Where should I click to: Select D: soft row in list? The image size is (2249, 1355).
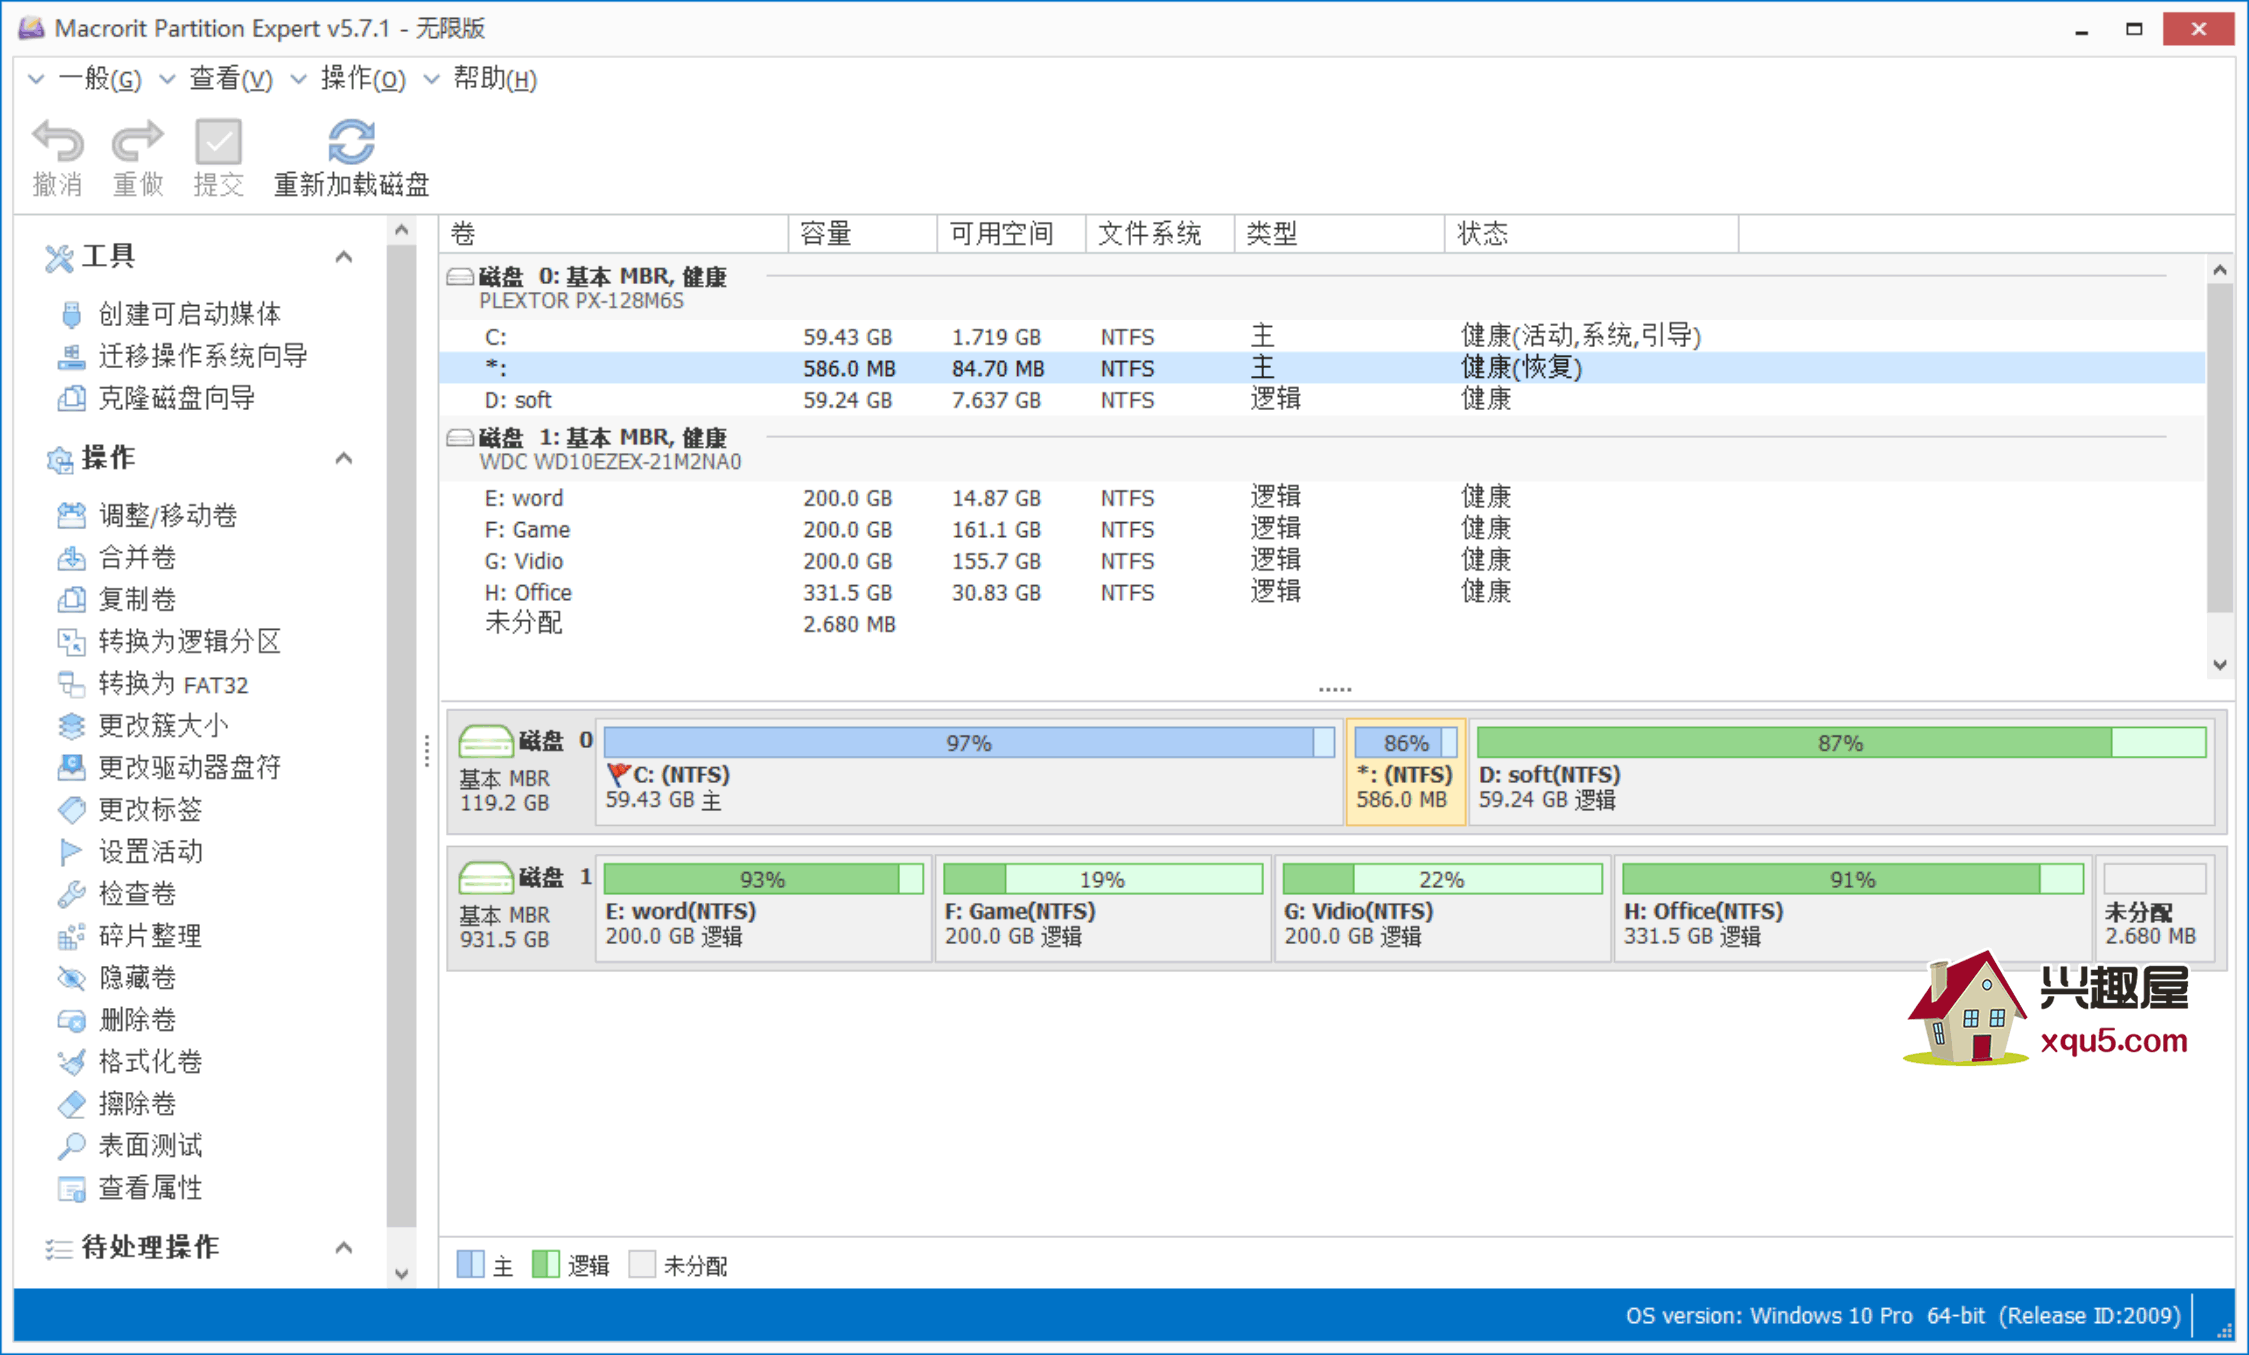tap(1321, 400)
